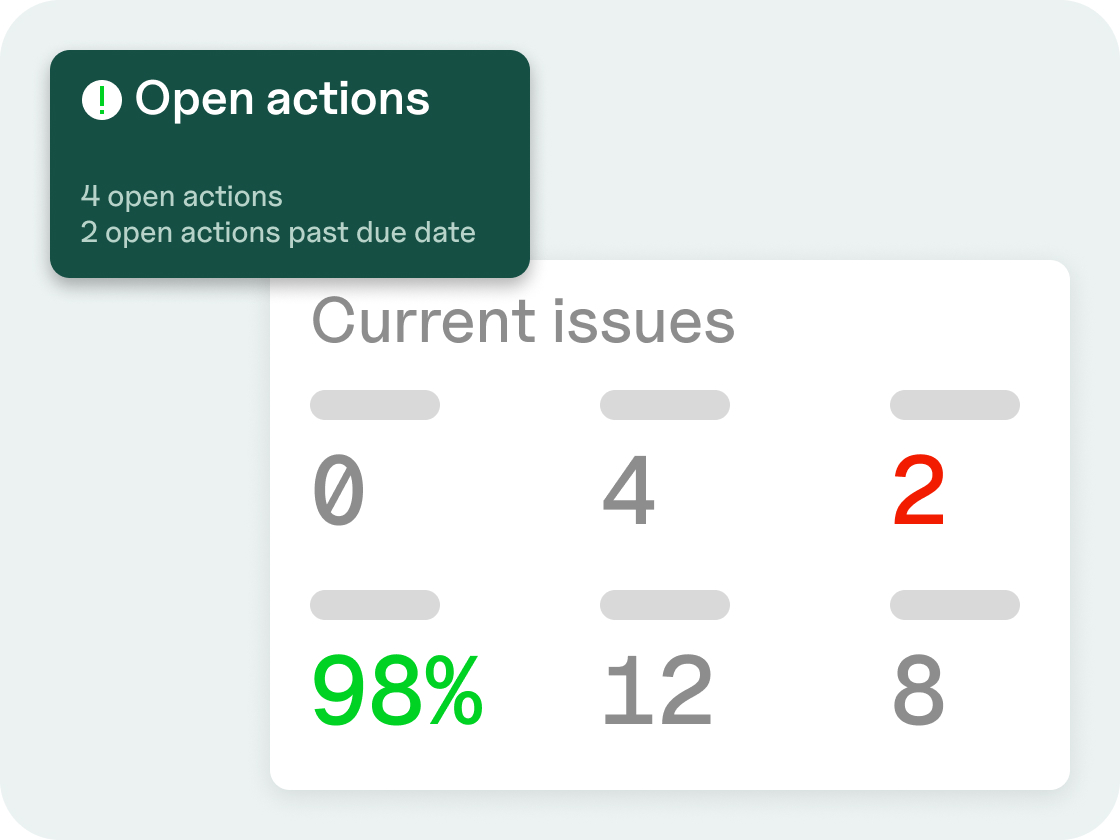1120x840 pixels.
Task: Select the placeholder label above 98%
Action: point(375,605)
